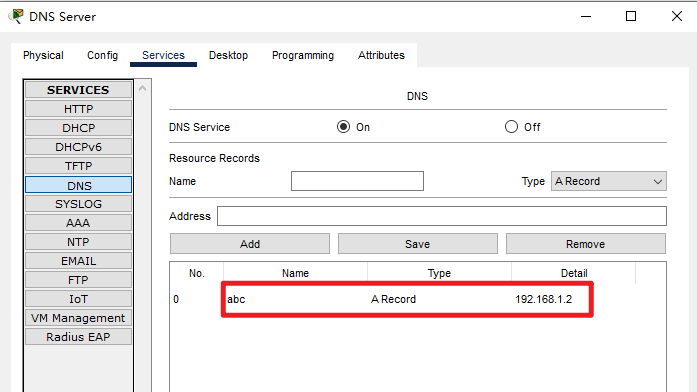
Task: Add the DNS resource record
Action: click(250, 244)
